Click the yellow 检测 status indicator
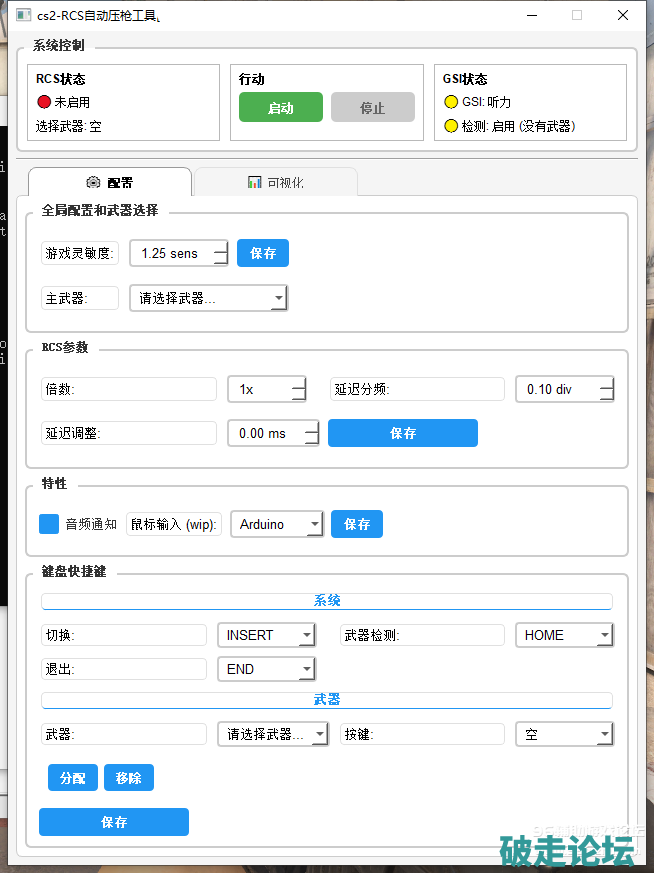The height and width of the screenshot is (873, 654). pos(450,127)
